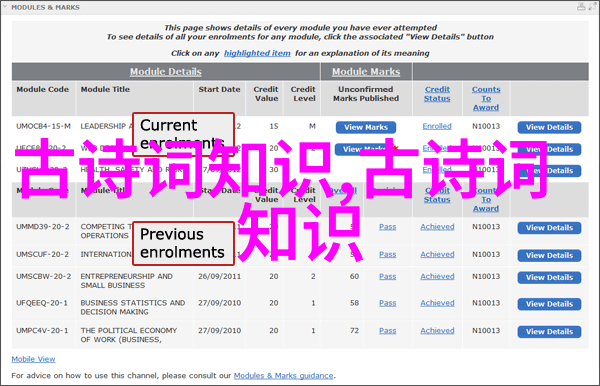Click title 'BUSINESS STATISTICS AND DECISION MAKING'

coord(133,307)
